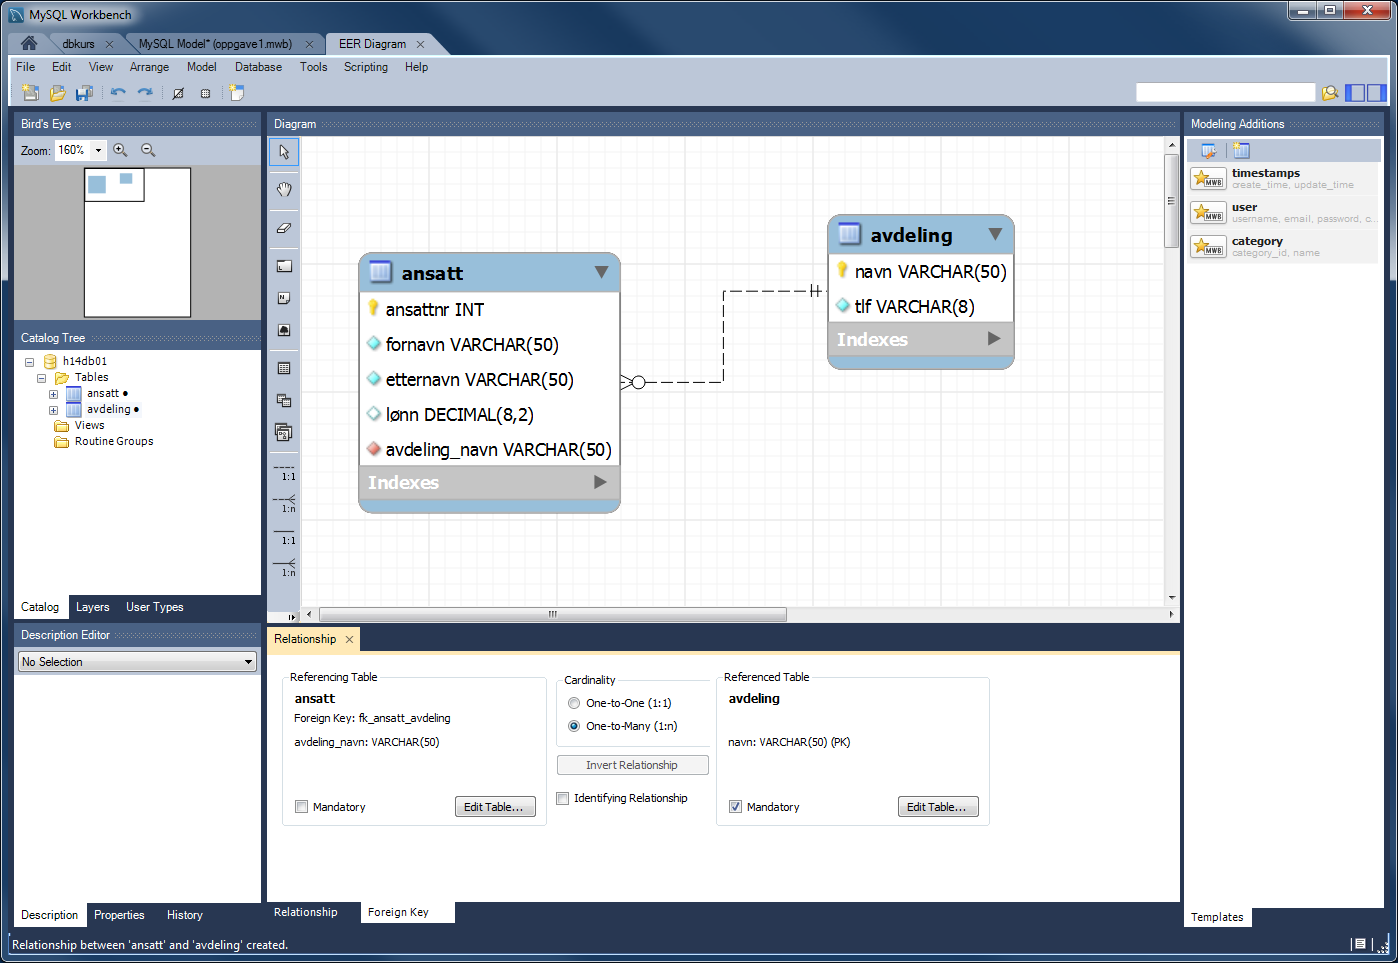Toggle the align-to-grid toolbar icon

coord(205,93)
